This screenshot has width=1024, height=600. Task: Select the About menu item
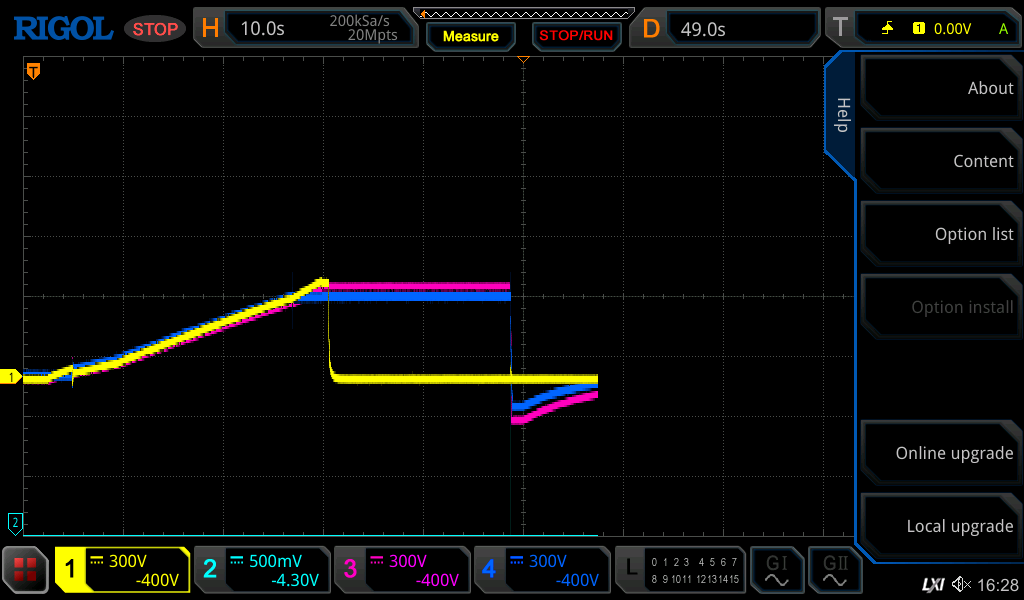940,88
